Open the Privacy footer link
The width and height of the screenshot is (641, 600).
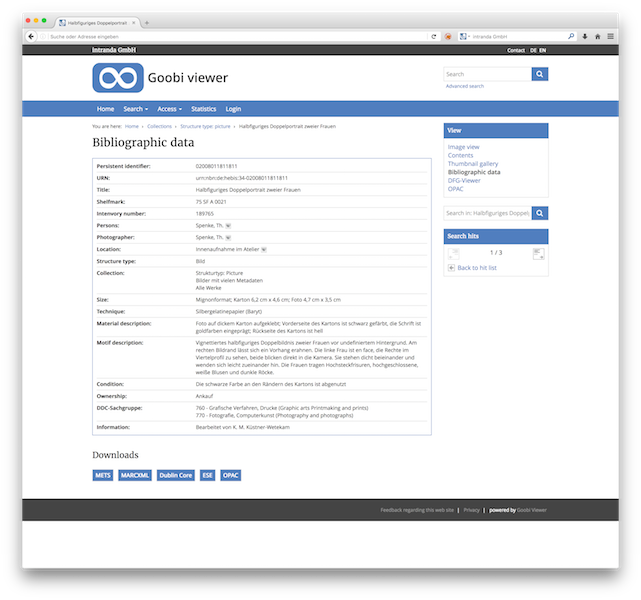[x=471, y=510]
